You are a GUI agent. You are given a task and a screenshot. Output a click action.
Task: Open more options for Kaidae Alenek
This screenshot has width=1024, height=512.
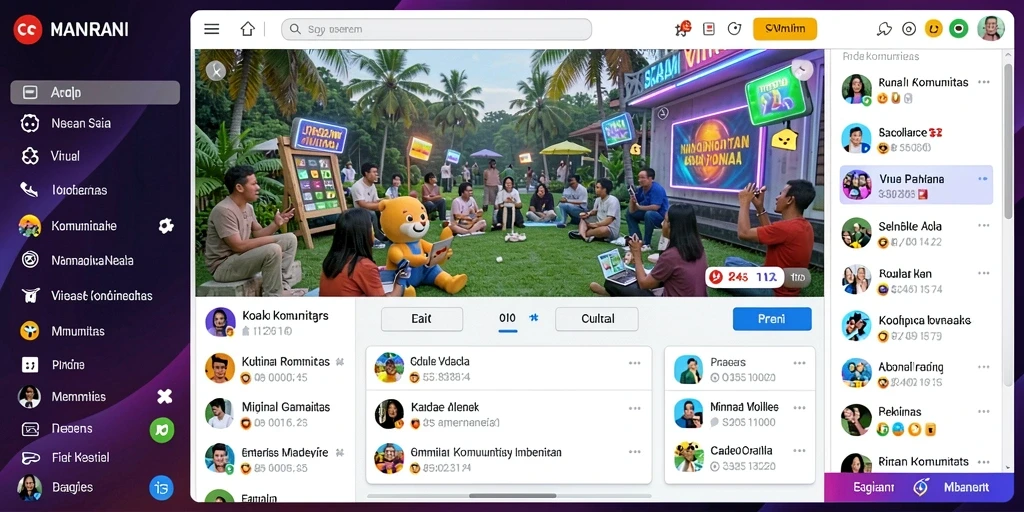634,408
